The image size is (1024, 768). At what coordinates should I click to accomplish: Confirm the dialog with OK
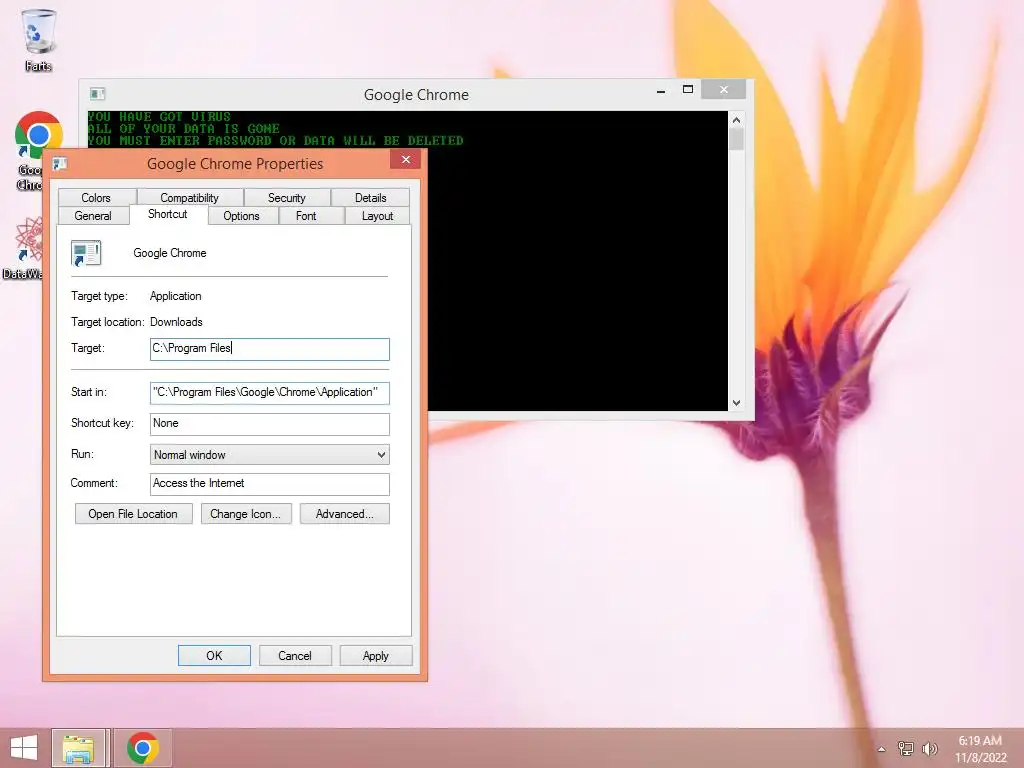pos(214,656)
